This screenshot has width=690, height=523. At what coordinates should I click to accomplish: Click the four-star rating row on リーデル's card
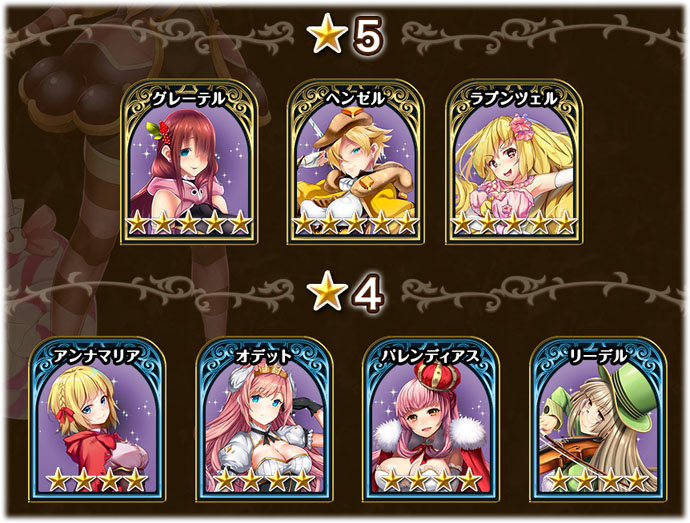(598, 480)
